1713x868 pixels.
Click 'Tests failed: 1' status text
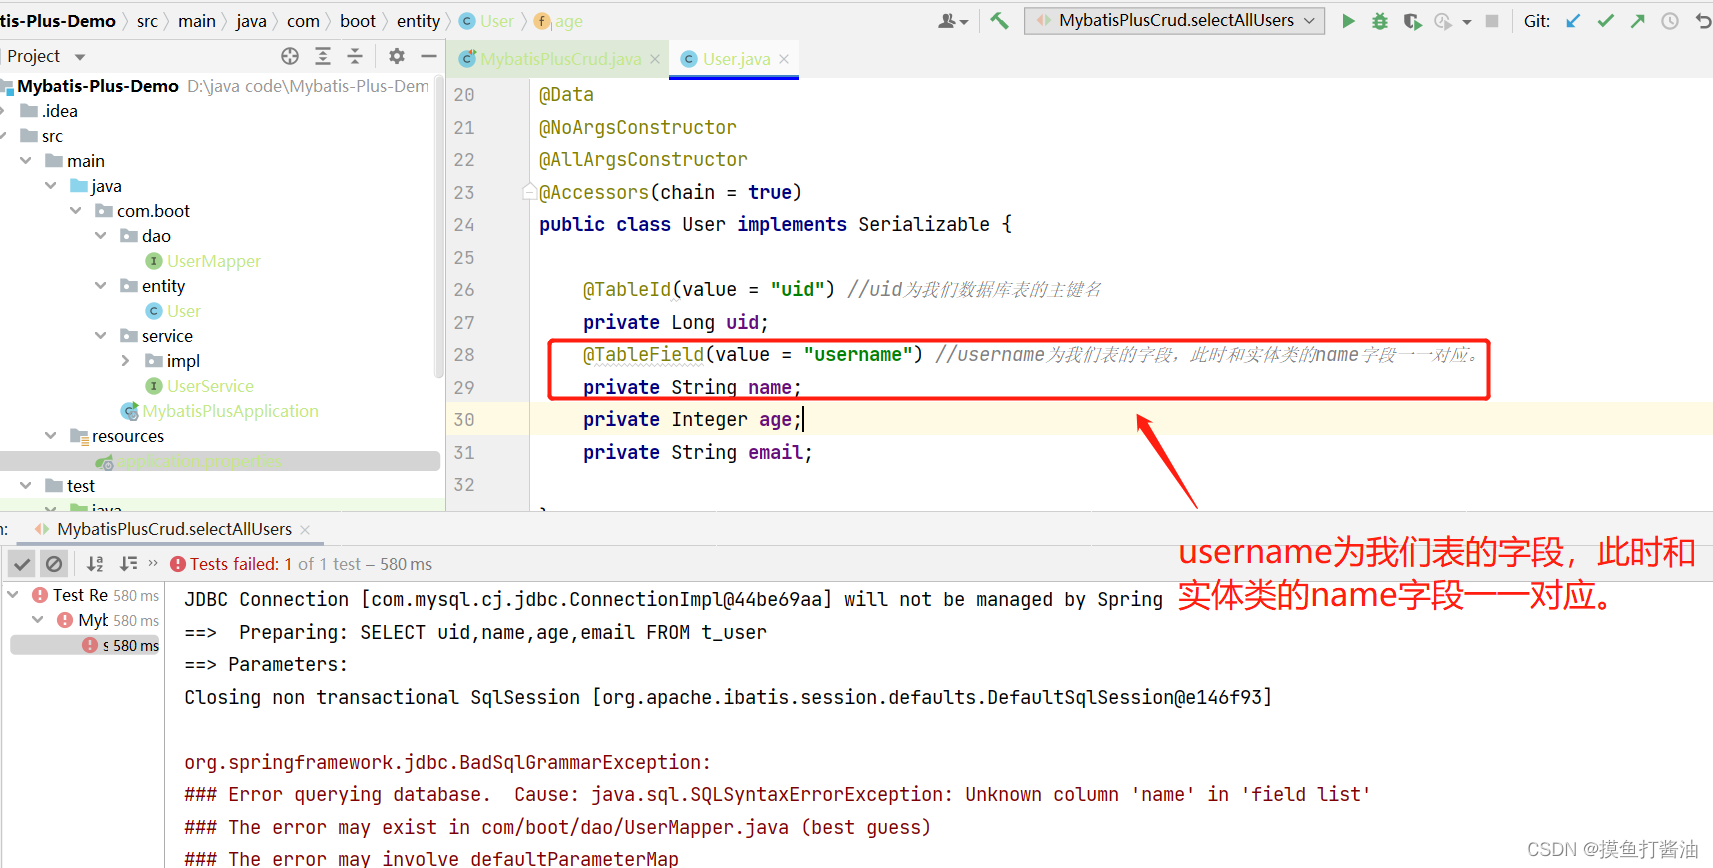coord(241,564)
